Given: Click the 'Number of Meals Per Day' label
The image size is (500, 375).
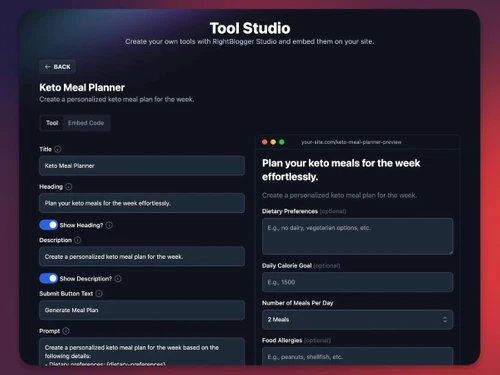Looking at the screenshot, I should point(298,303).
